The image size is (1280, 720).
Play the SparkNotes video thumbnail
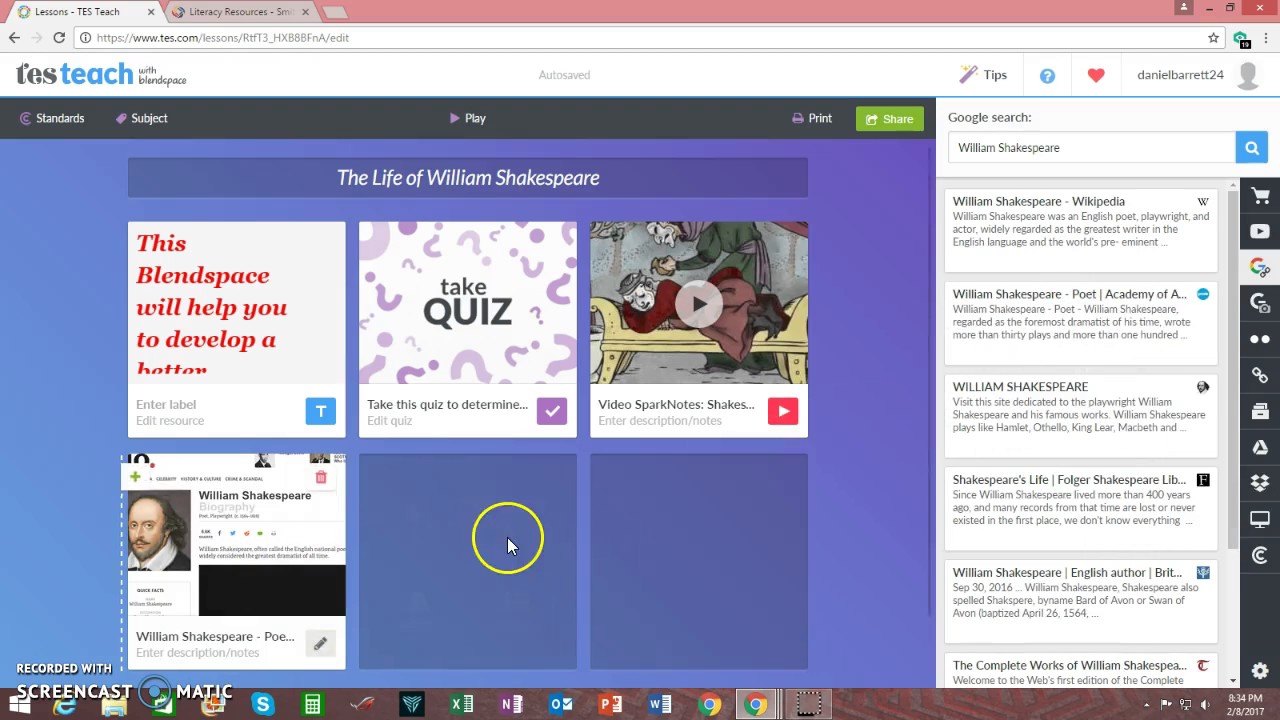[x=699, y=303]
